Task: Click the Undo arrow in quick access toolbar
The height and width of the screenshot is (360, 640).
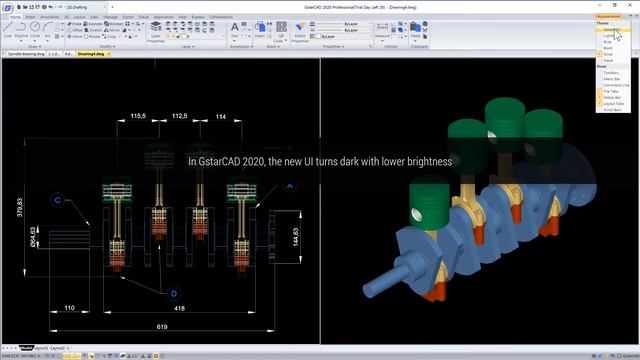Action: [x=51, y=7]
